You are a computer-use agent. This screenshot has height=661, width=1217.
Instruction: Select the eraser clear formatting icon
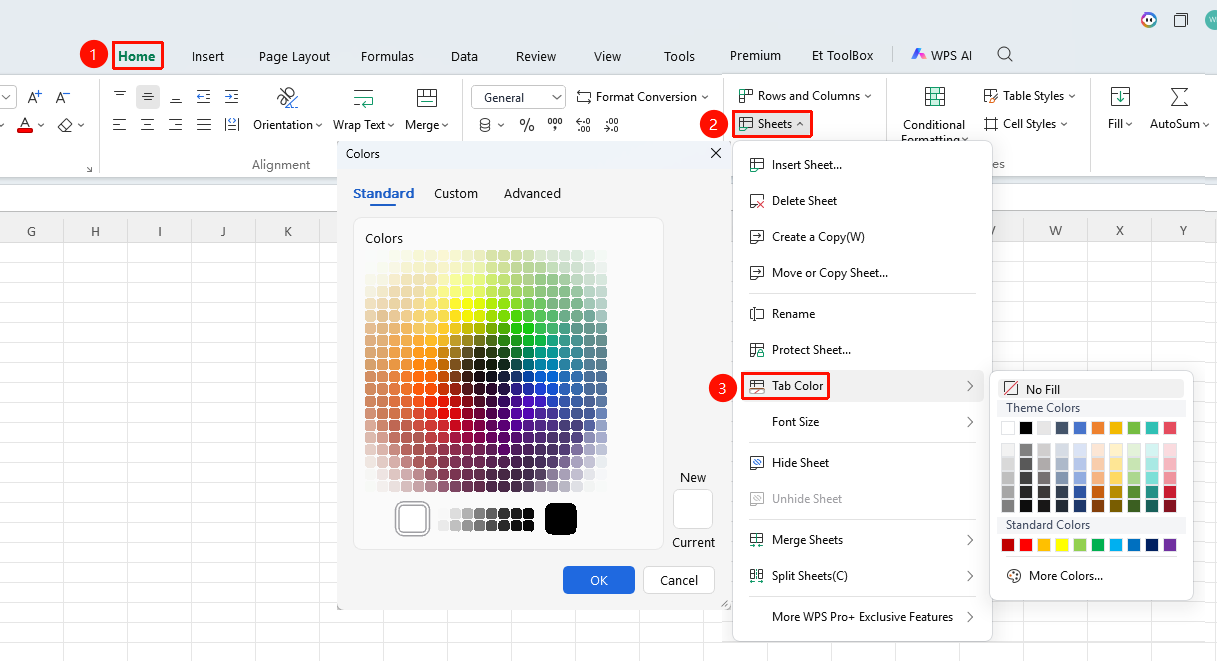pyautogui.click(x=65, y=125)
